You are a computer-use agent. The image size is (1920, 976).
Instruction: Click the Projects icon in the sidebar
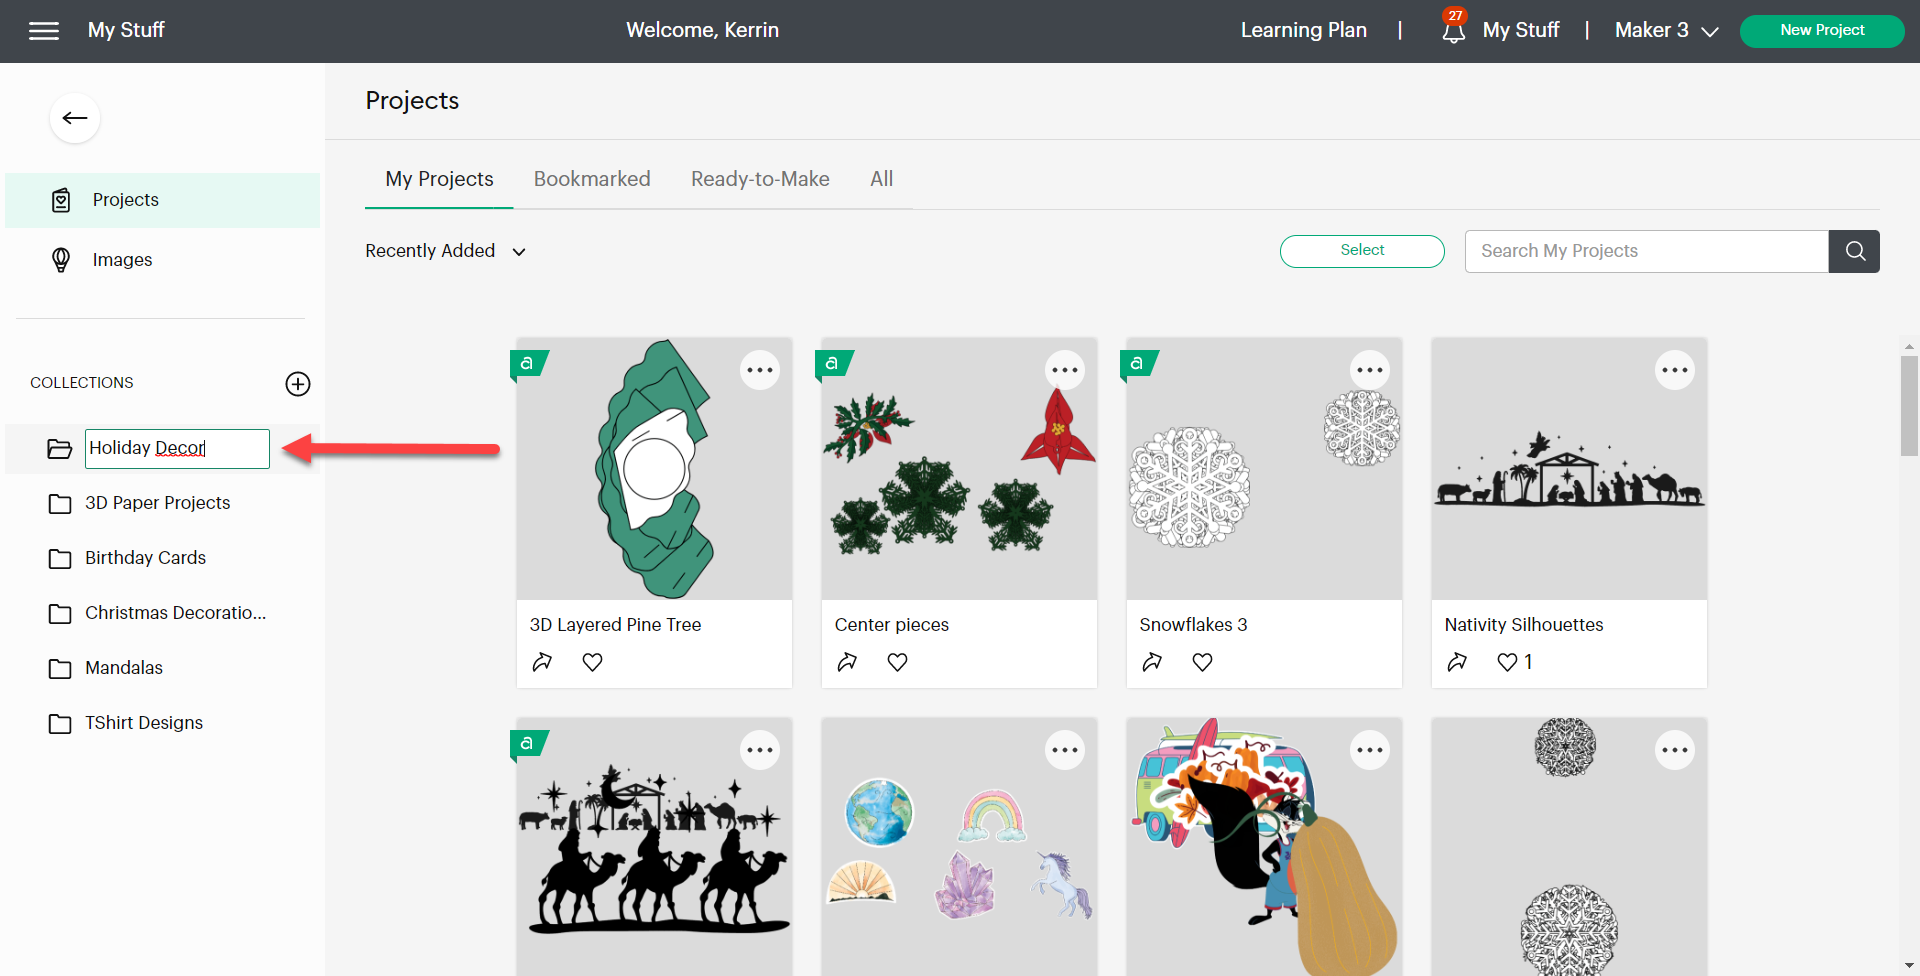point(60,199)
